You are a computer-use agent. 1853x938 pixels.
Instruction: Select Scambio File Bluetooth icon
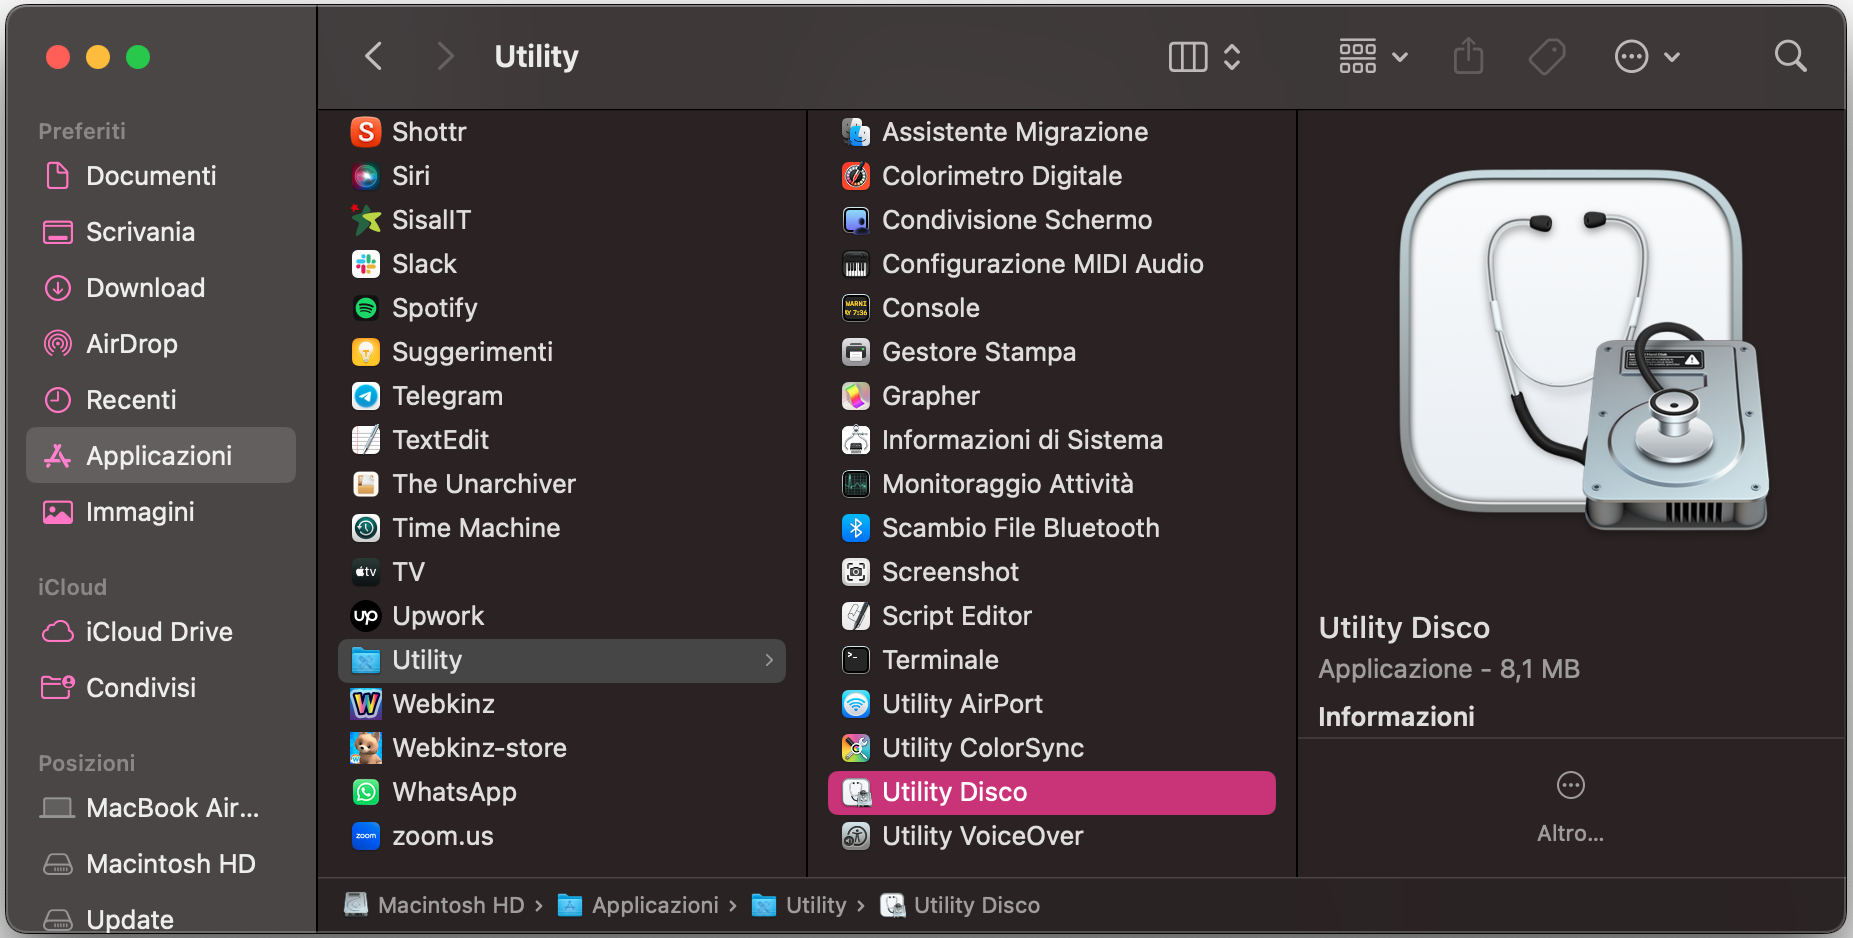tap(856, 528)
